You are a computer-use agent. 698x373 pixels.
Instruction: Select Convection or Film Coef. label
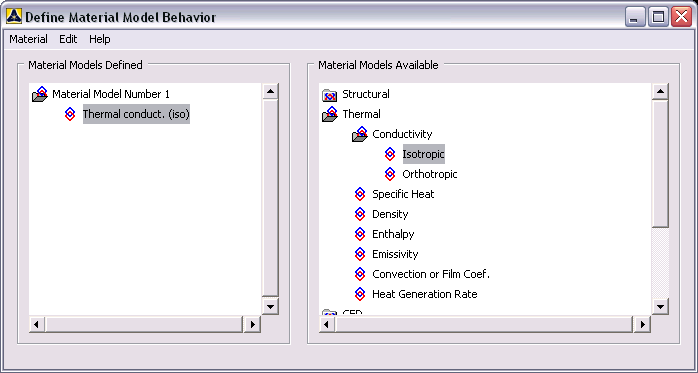point(431,275)
